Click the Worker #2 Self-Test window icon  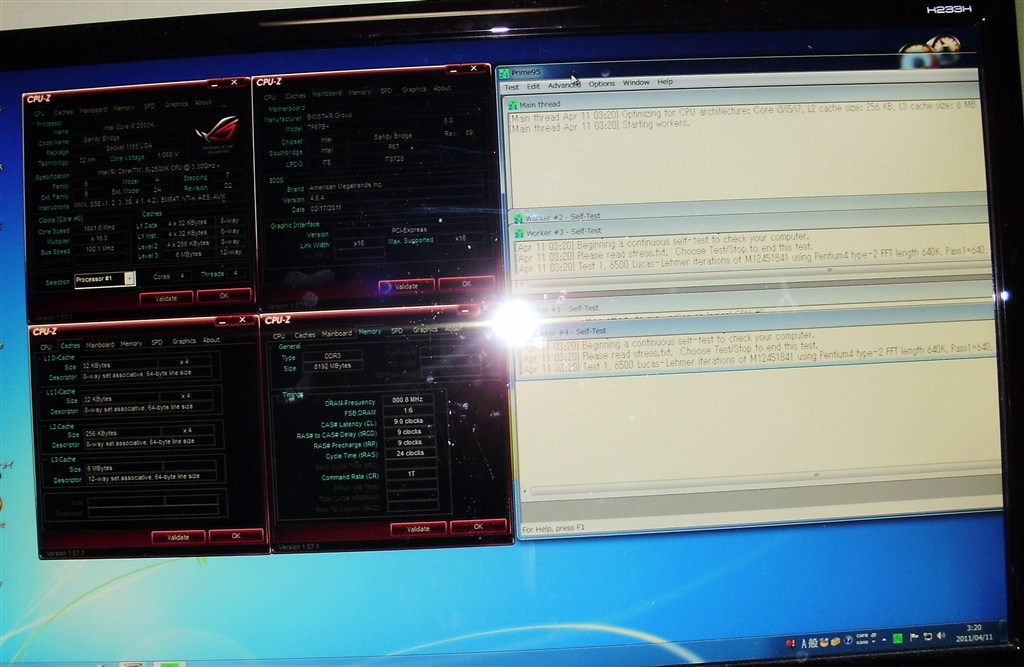518,218
